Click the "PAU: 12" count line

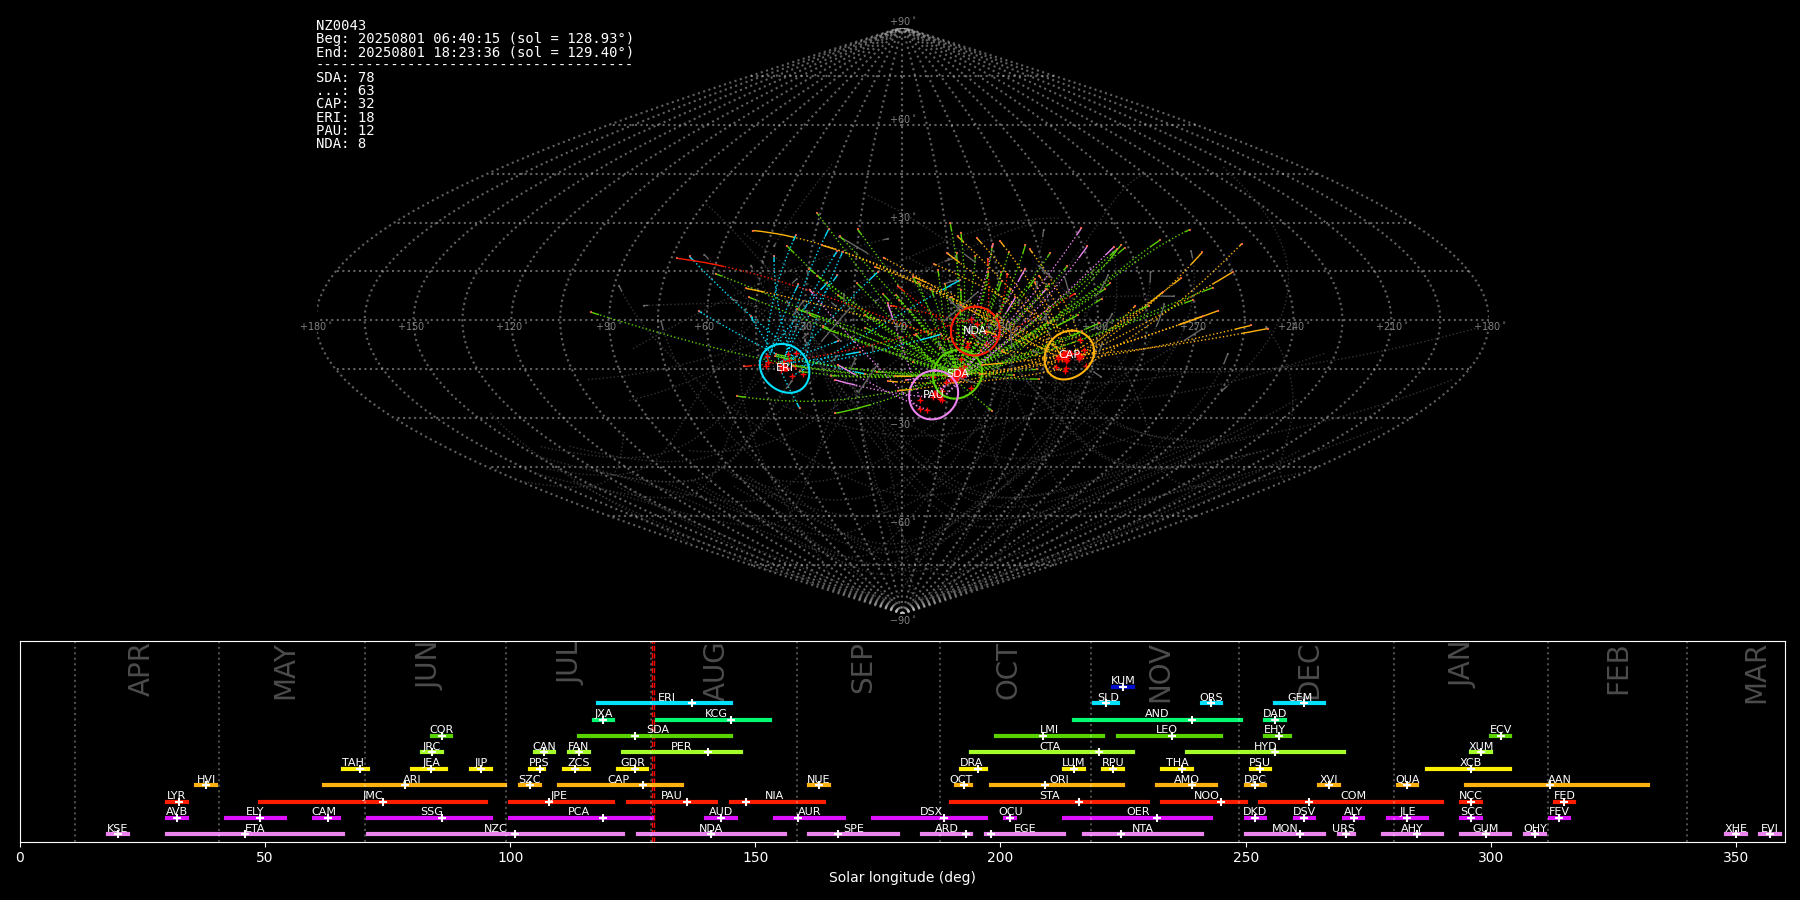[345, 131]
